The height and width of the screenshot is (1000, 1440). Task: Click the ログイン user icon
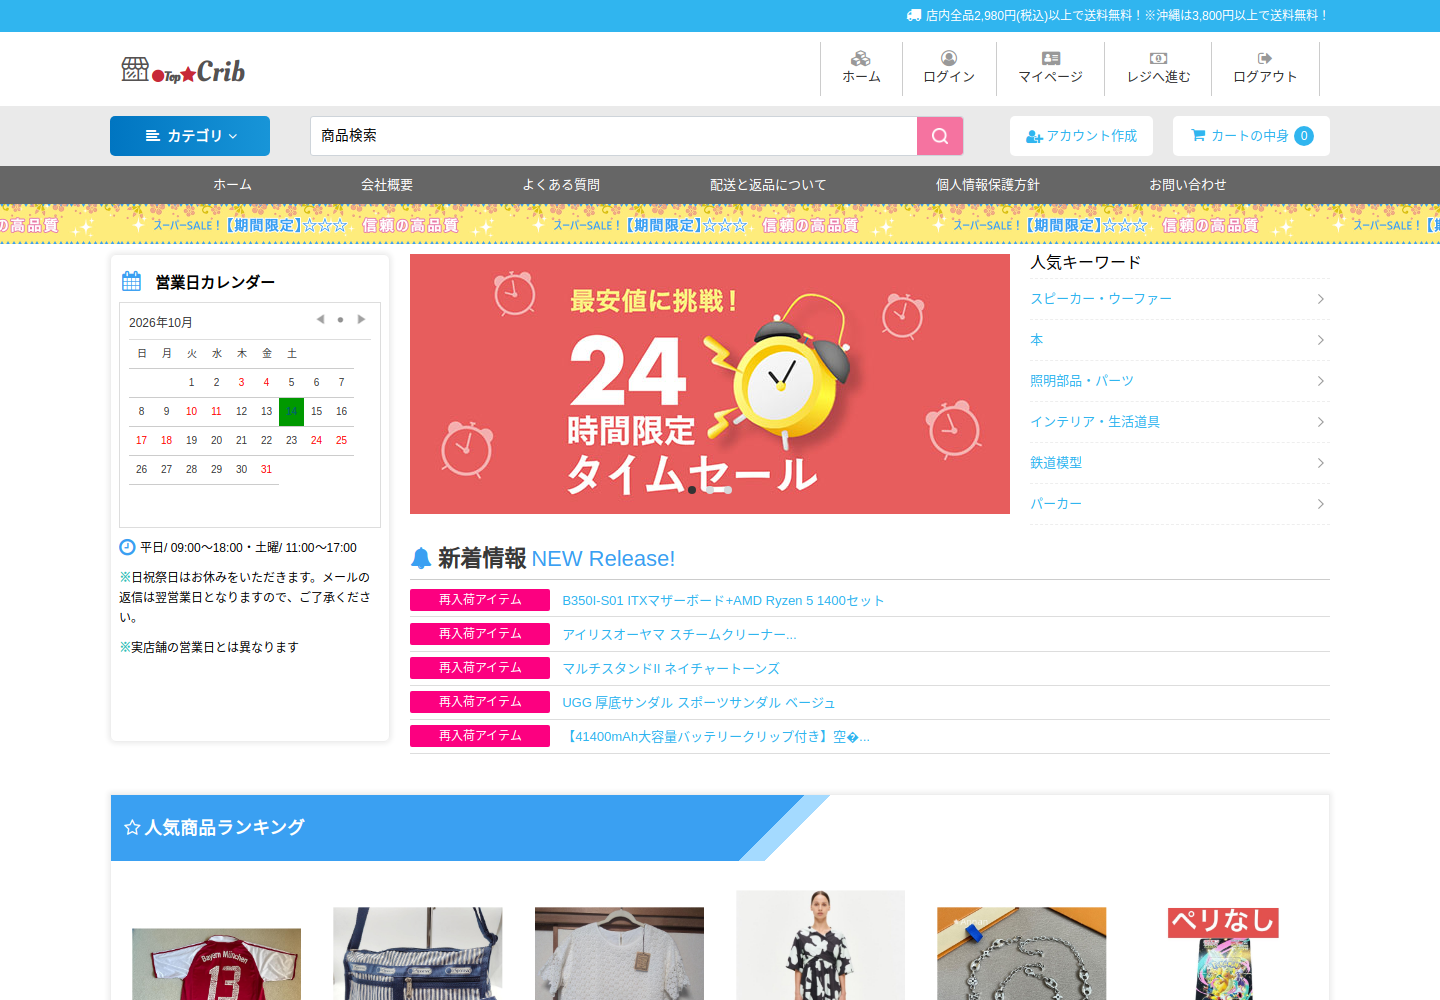949,59
